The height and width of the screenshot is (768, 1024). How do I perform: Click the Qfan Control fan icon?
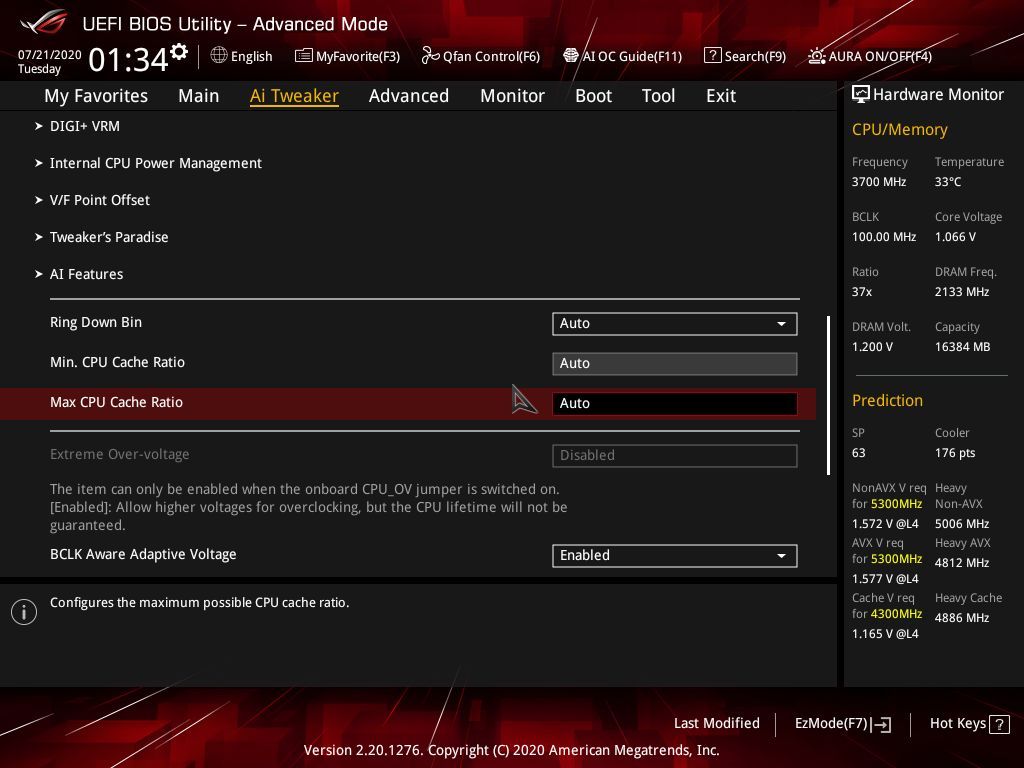[x=430, y=56]
